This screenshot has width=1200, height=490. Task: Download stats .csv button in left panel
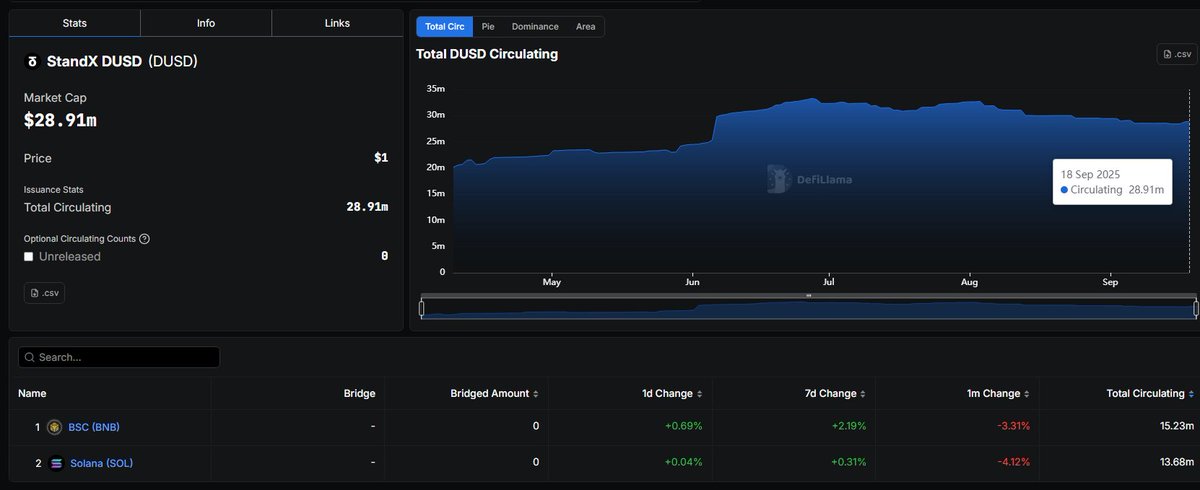pos(44,293)
